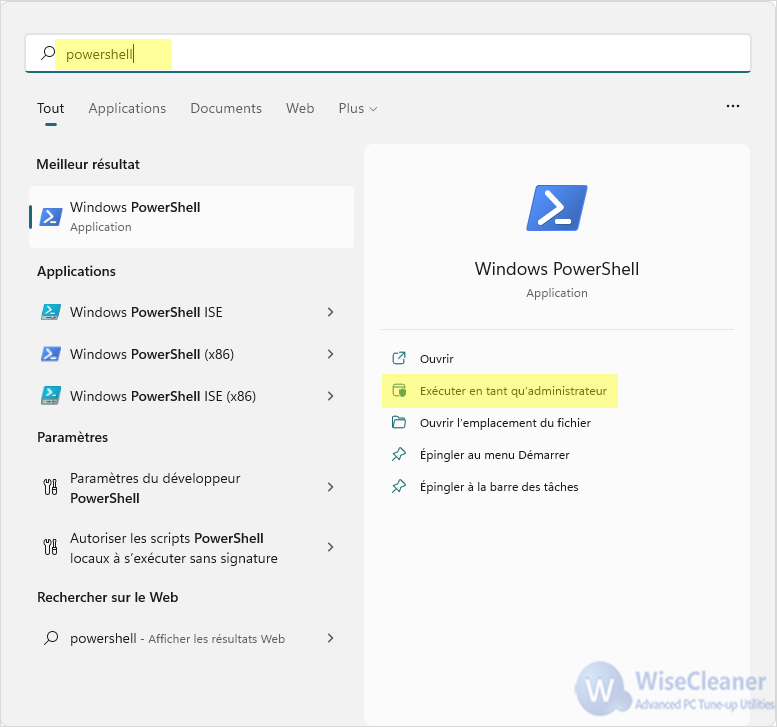Click the Ouvrir open-external icon
Screen dimensions: 777x727
pyautogui.click(x=399, y=358)
